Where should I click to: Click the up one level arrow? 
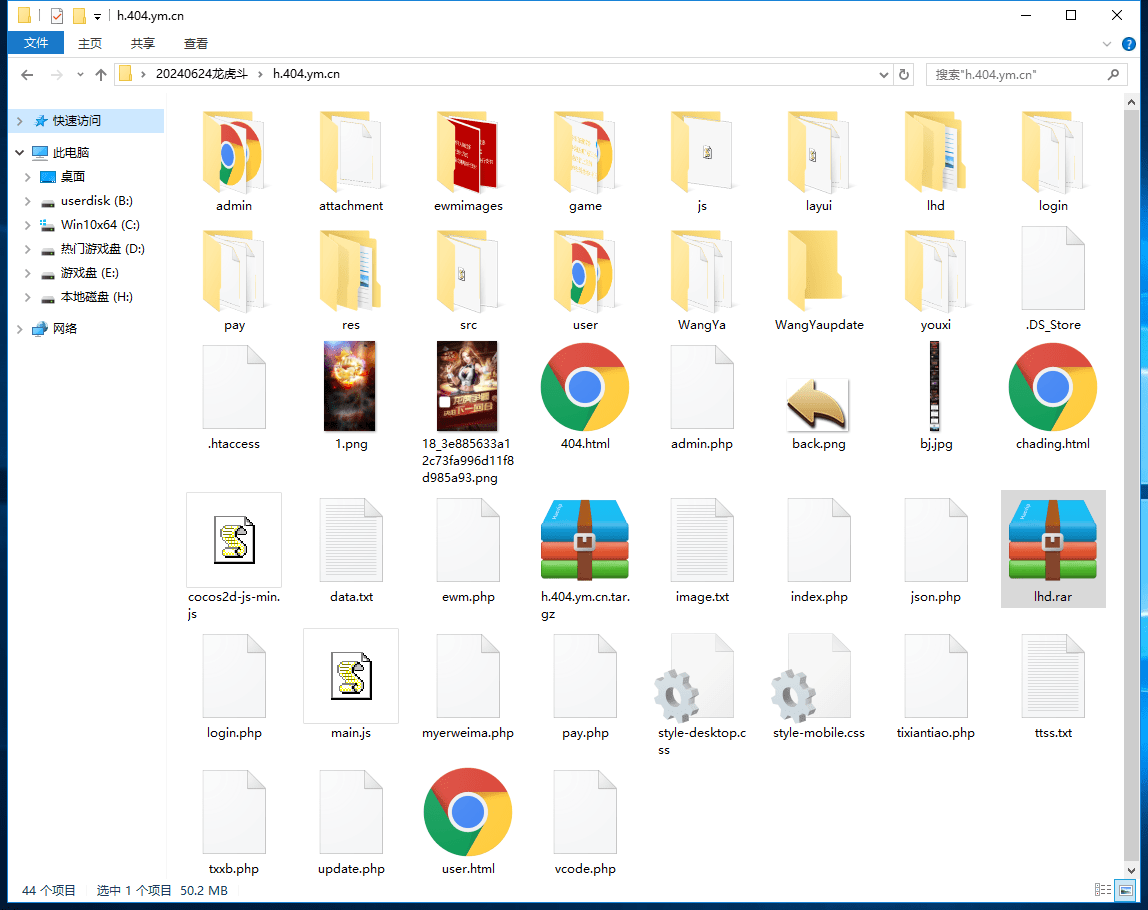(x=100, y=74)
